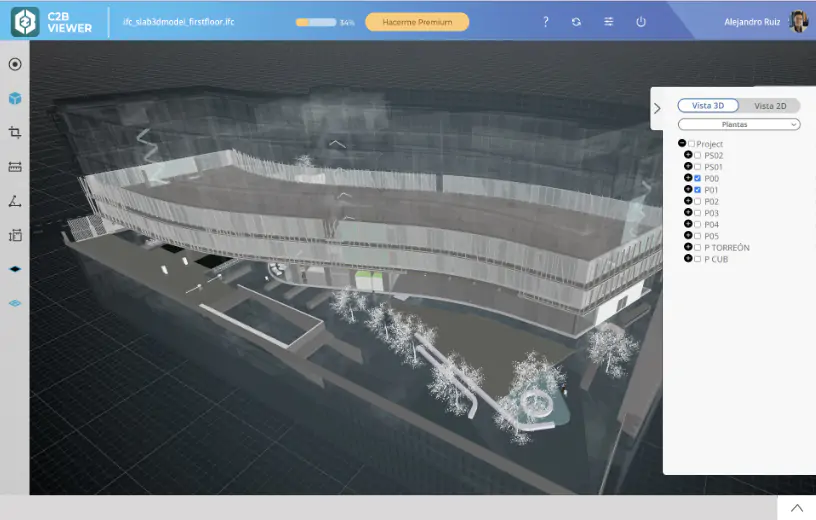Screen dimensions: 816x520
Task: Check the PS02 floor checkbox
Action: click(698, 156)
